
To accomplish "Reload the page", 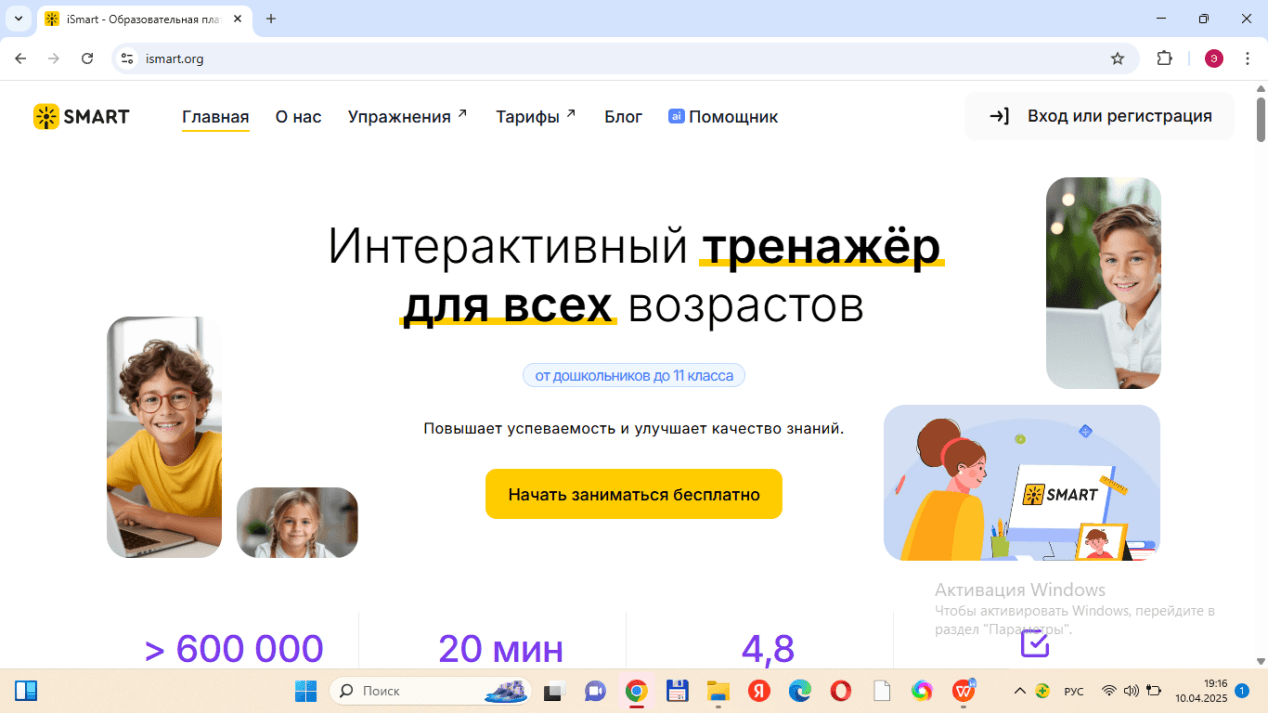I will click(x=87, y=59).
